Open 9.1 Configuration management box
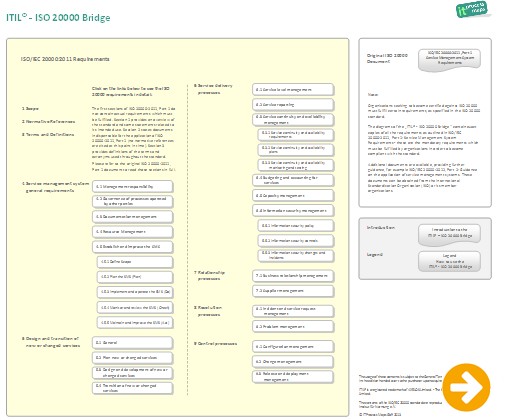This screenshot has width=506, height=420. [293, 347]
